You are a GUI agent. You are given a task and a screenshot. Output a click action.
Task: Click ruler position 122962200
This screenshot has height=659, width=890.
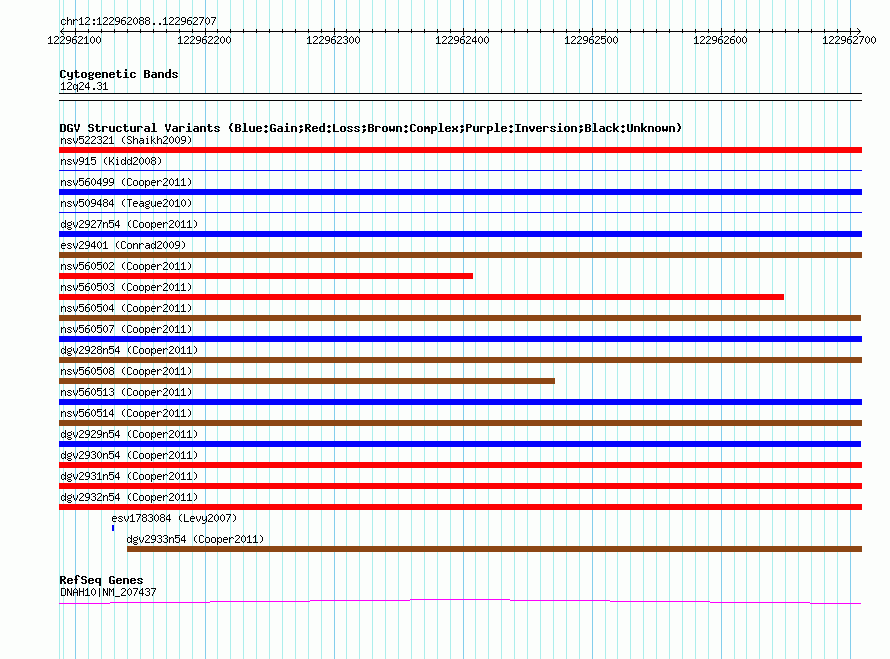click(204, 40)
